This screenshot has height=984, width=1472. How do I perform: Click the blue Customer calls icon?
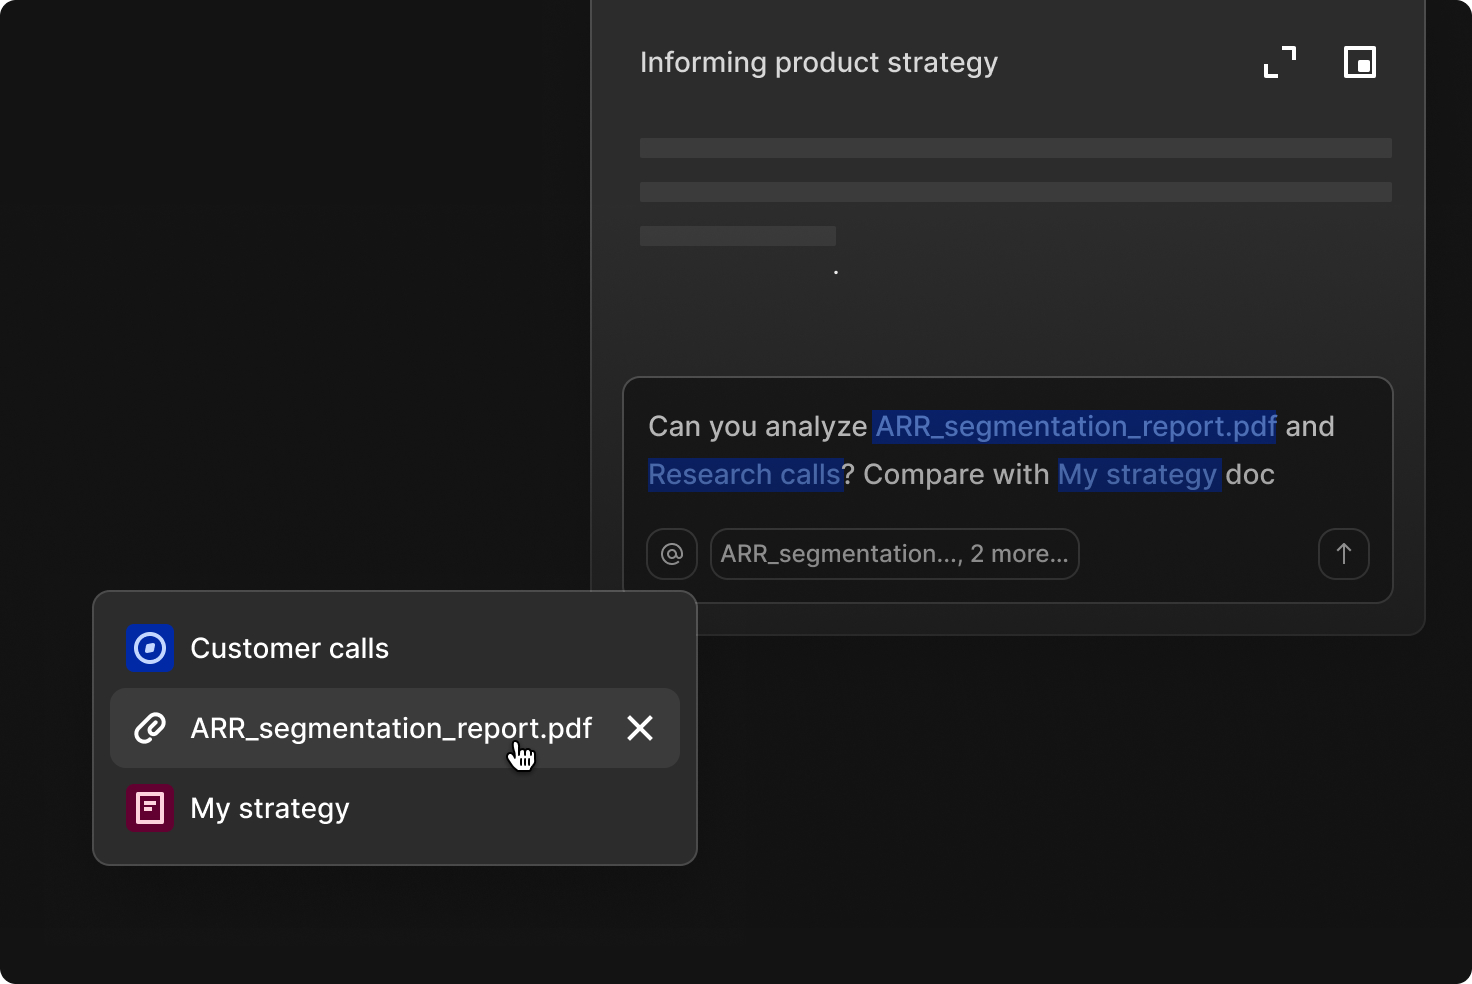[150, 648]
